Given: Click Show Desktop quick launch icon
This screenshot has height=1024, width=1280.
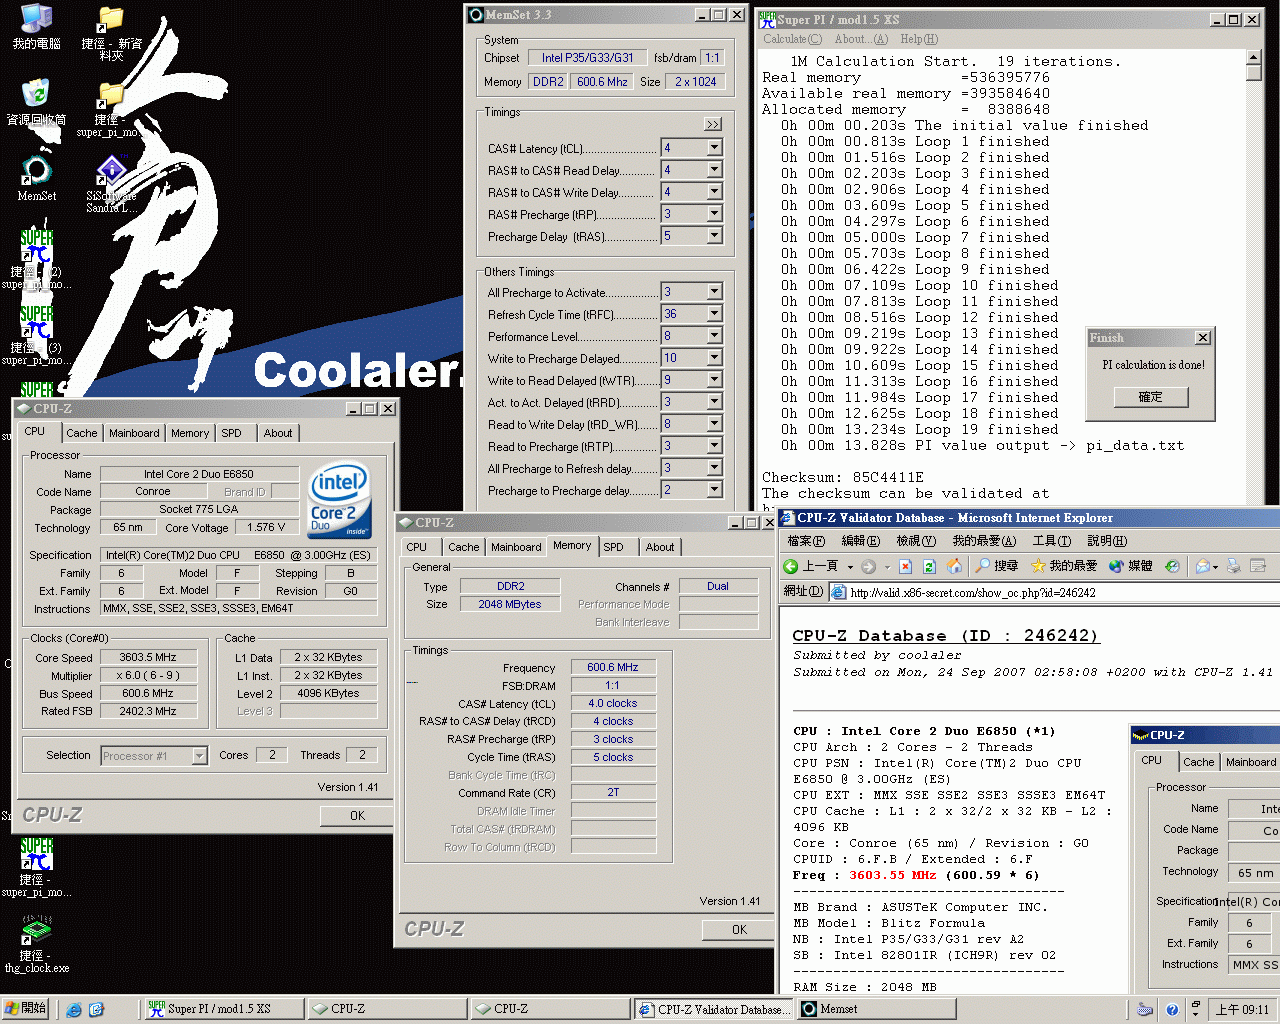Looking at the screenshot, I should click(96, 1010).
